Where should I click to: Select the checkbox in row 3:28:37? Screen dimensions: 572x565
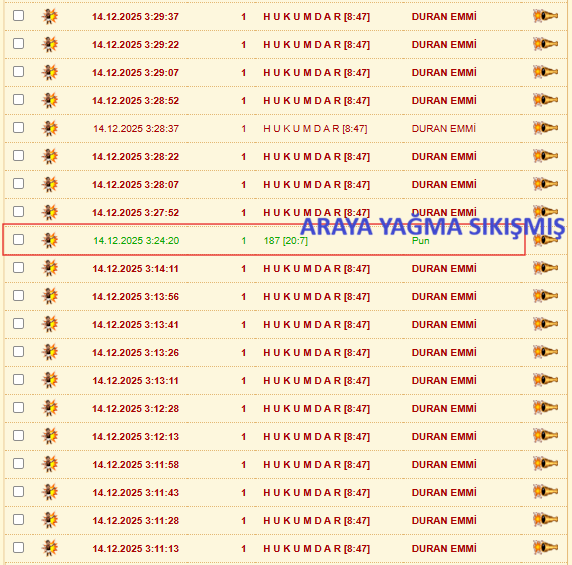[19, 128]
